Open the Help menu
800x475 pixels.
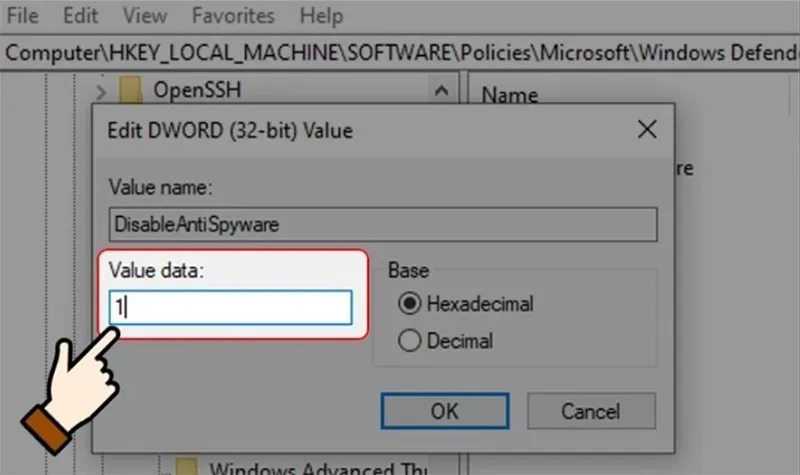pyautogui.click(x=321, y=16)
